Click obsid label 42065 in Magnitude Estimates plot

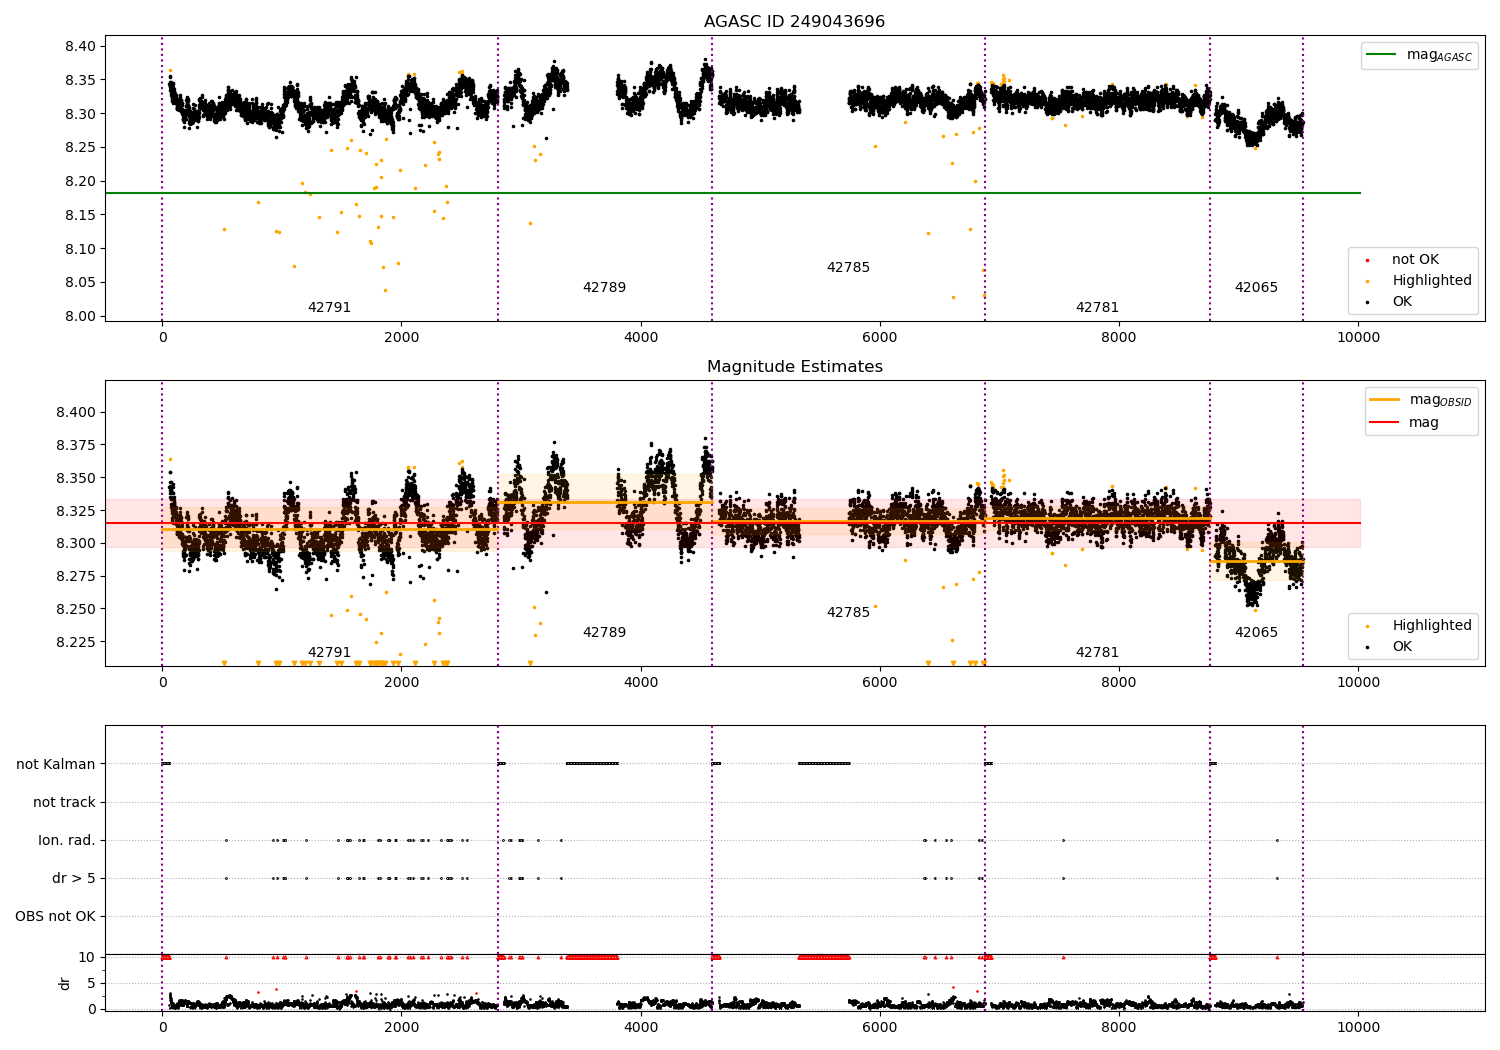[x=1256, y=633]
